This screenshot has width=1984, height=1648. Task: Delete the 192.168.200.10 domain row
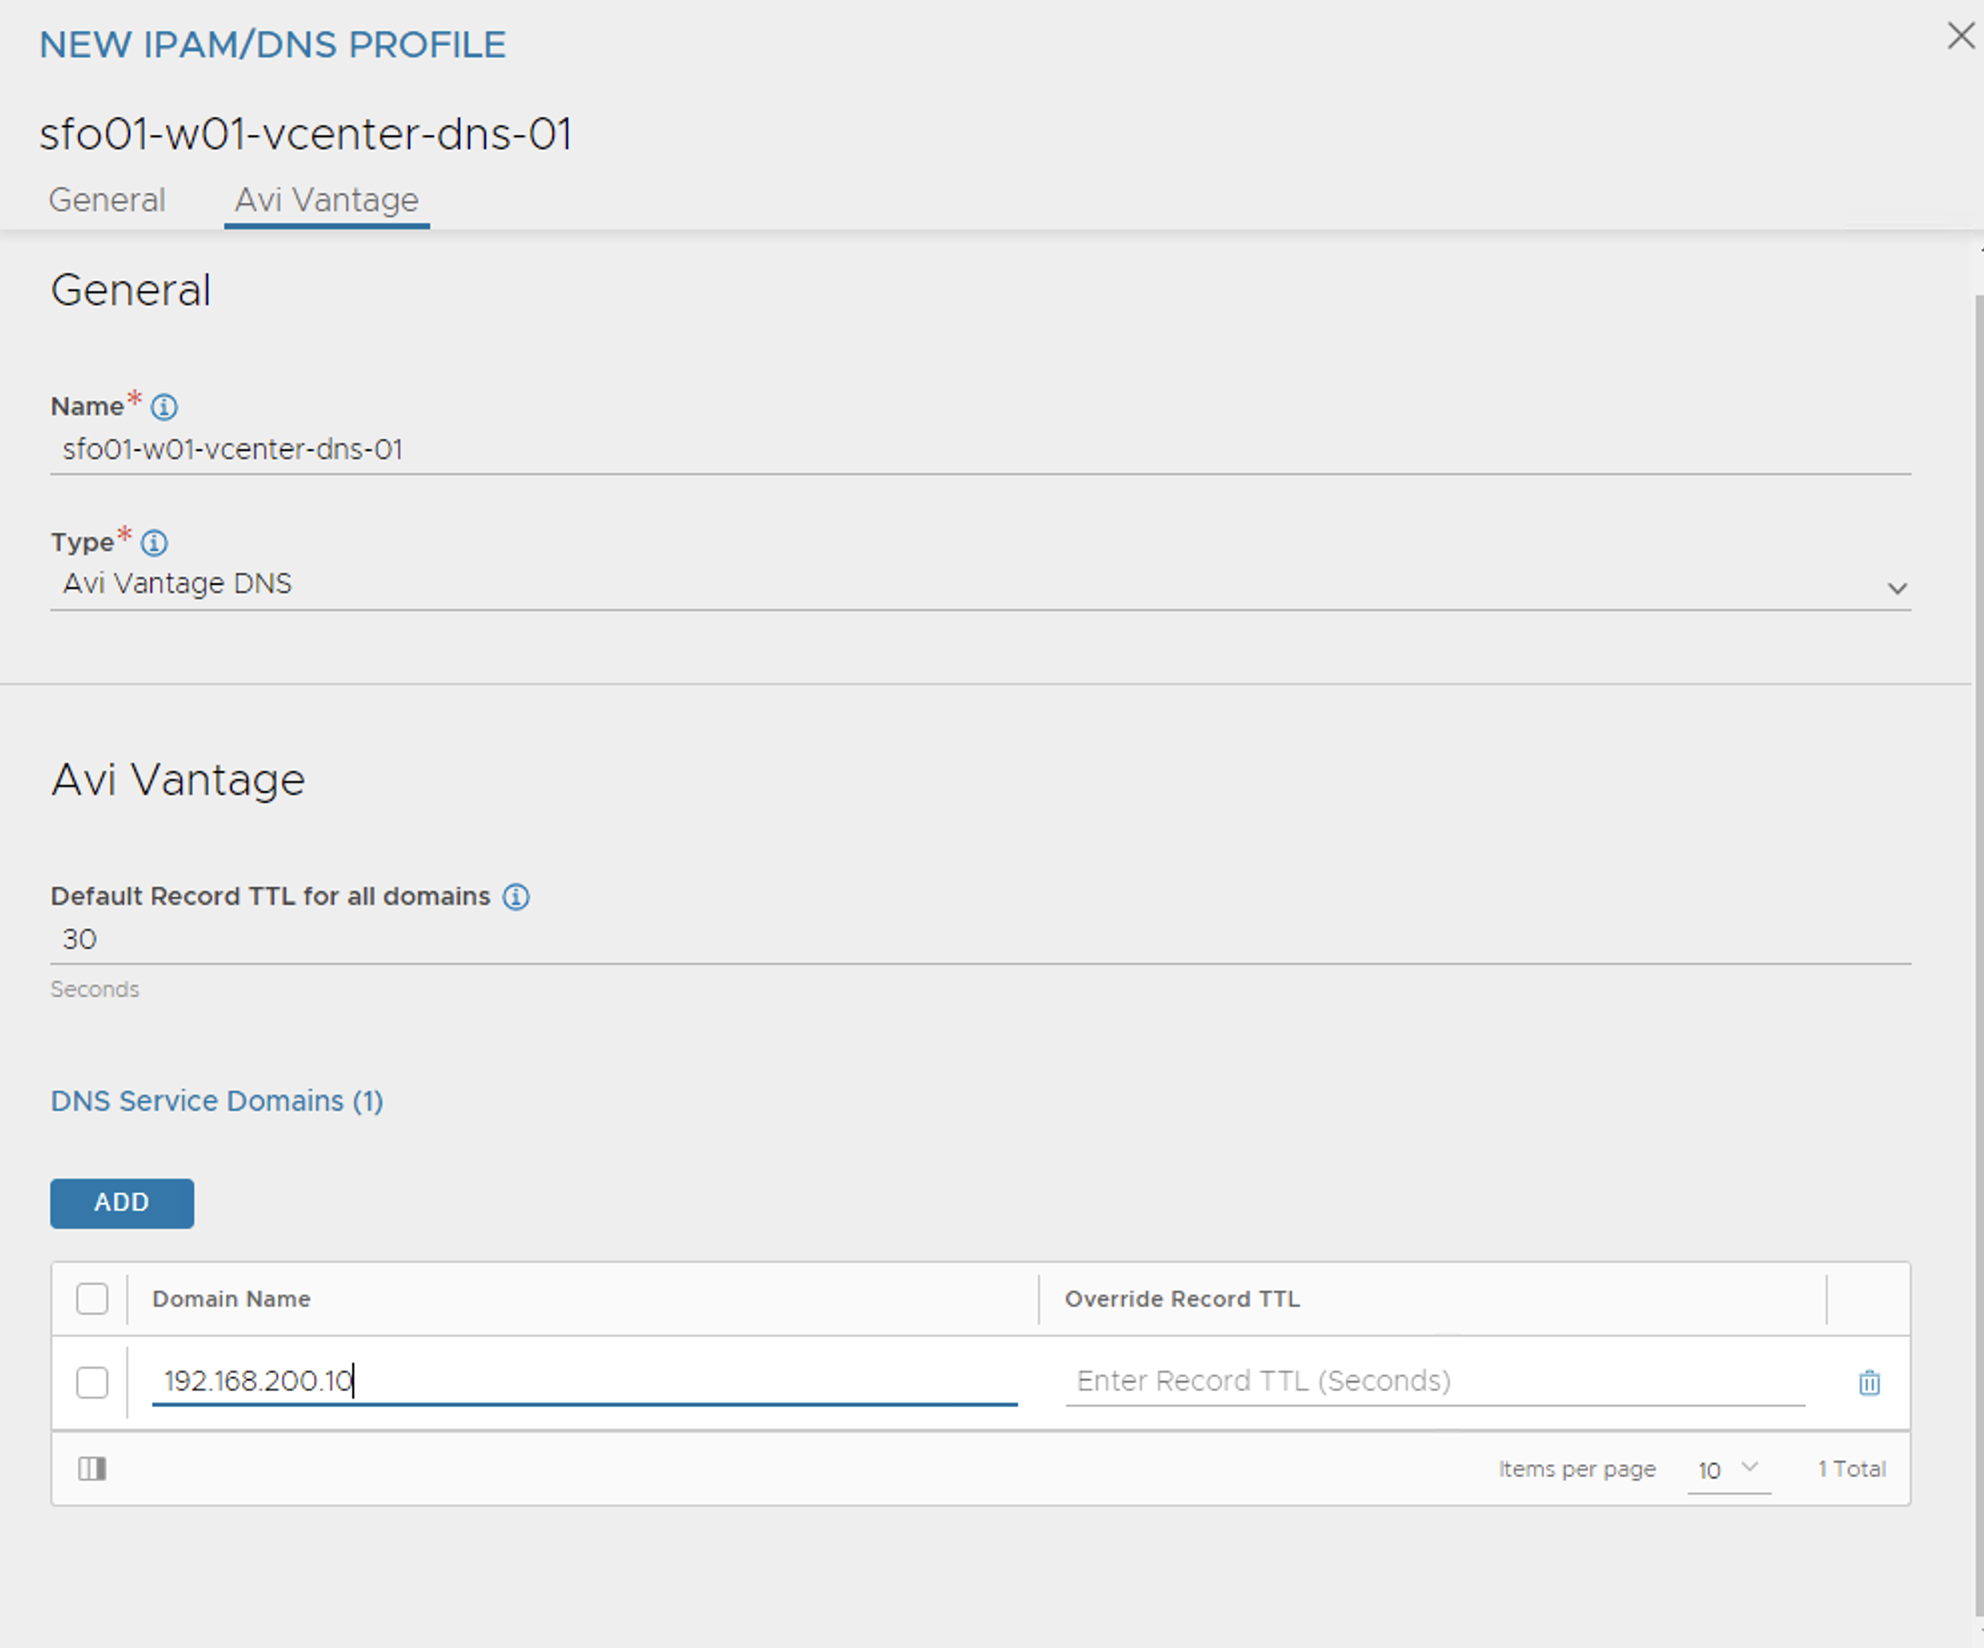[x=1869, y=1383]
